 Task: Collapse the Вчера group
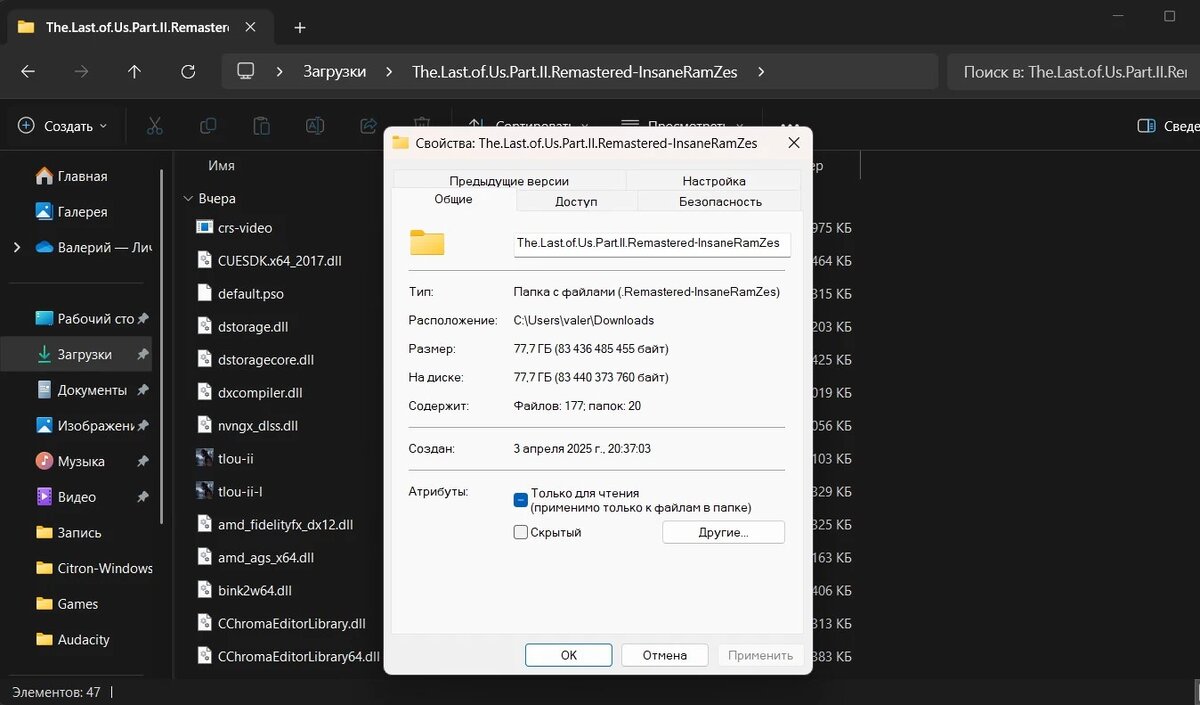coord(187,199)
